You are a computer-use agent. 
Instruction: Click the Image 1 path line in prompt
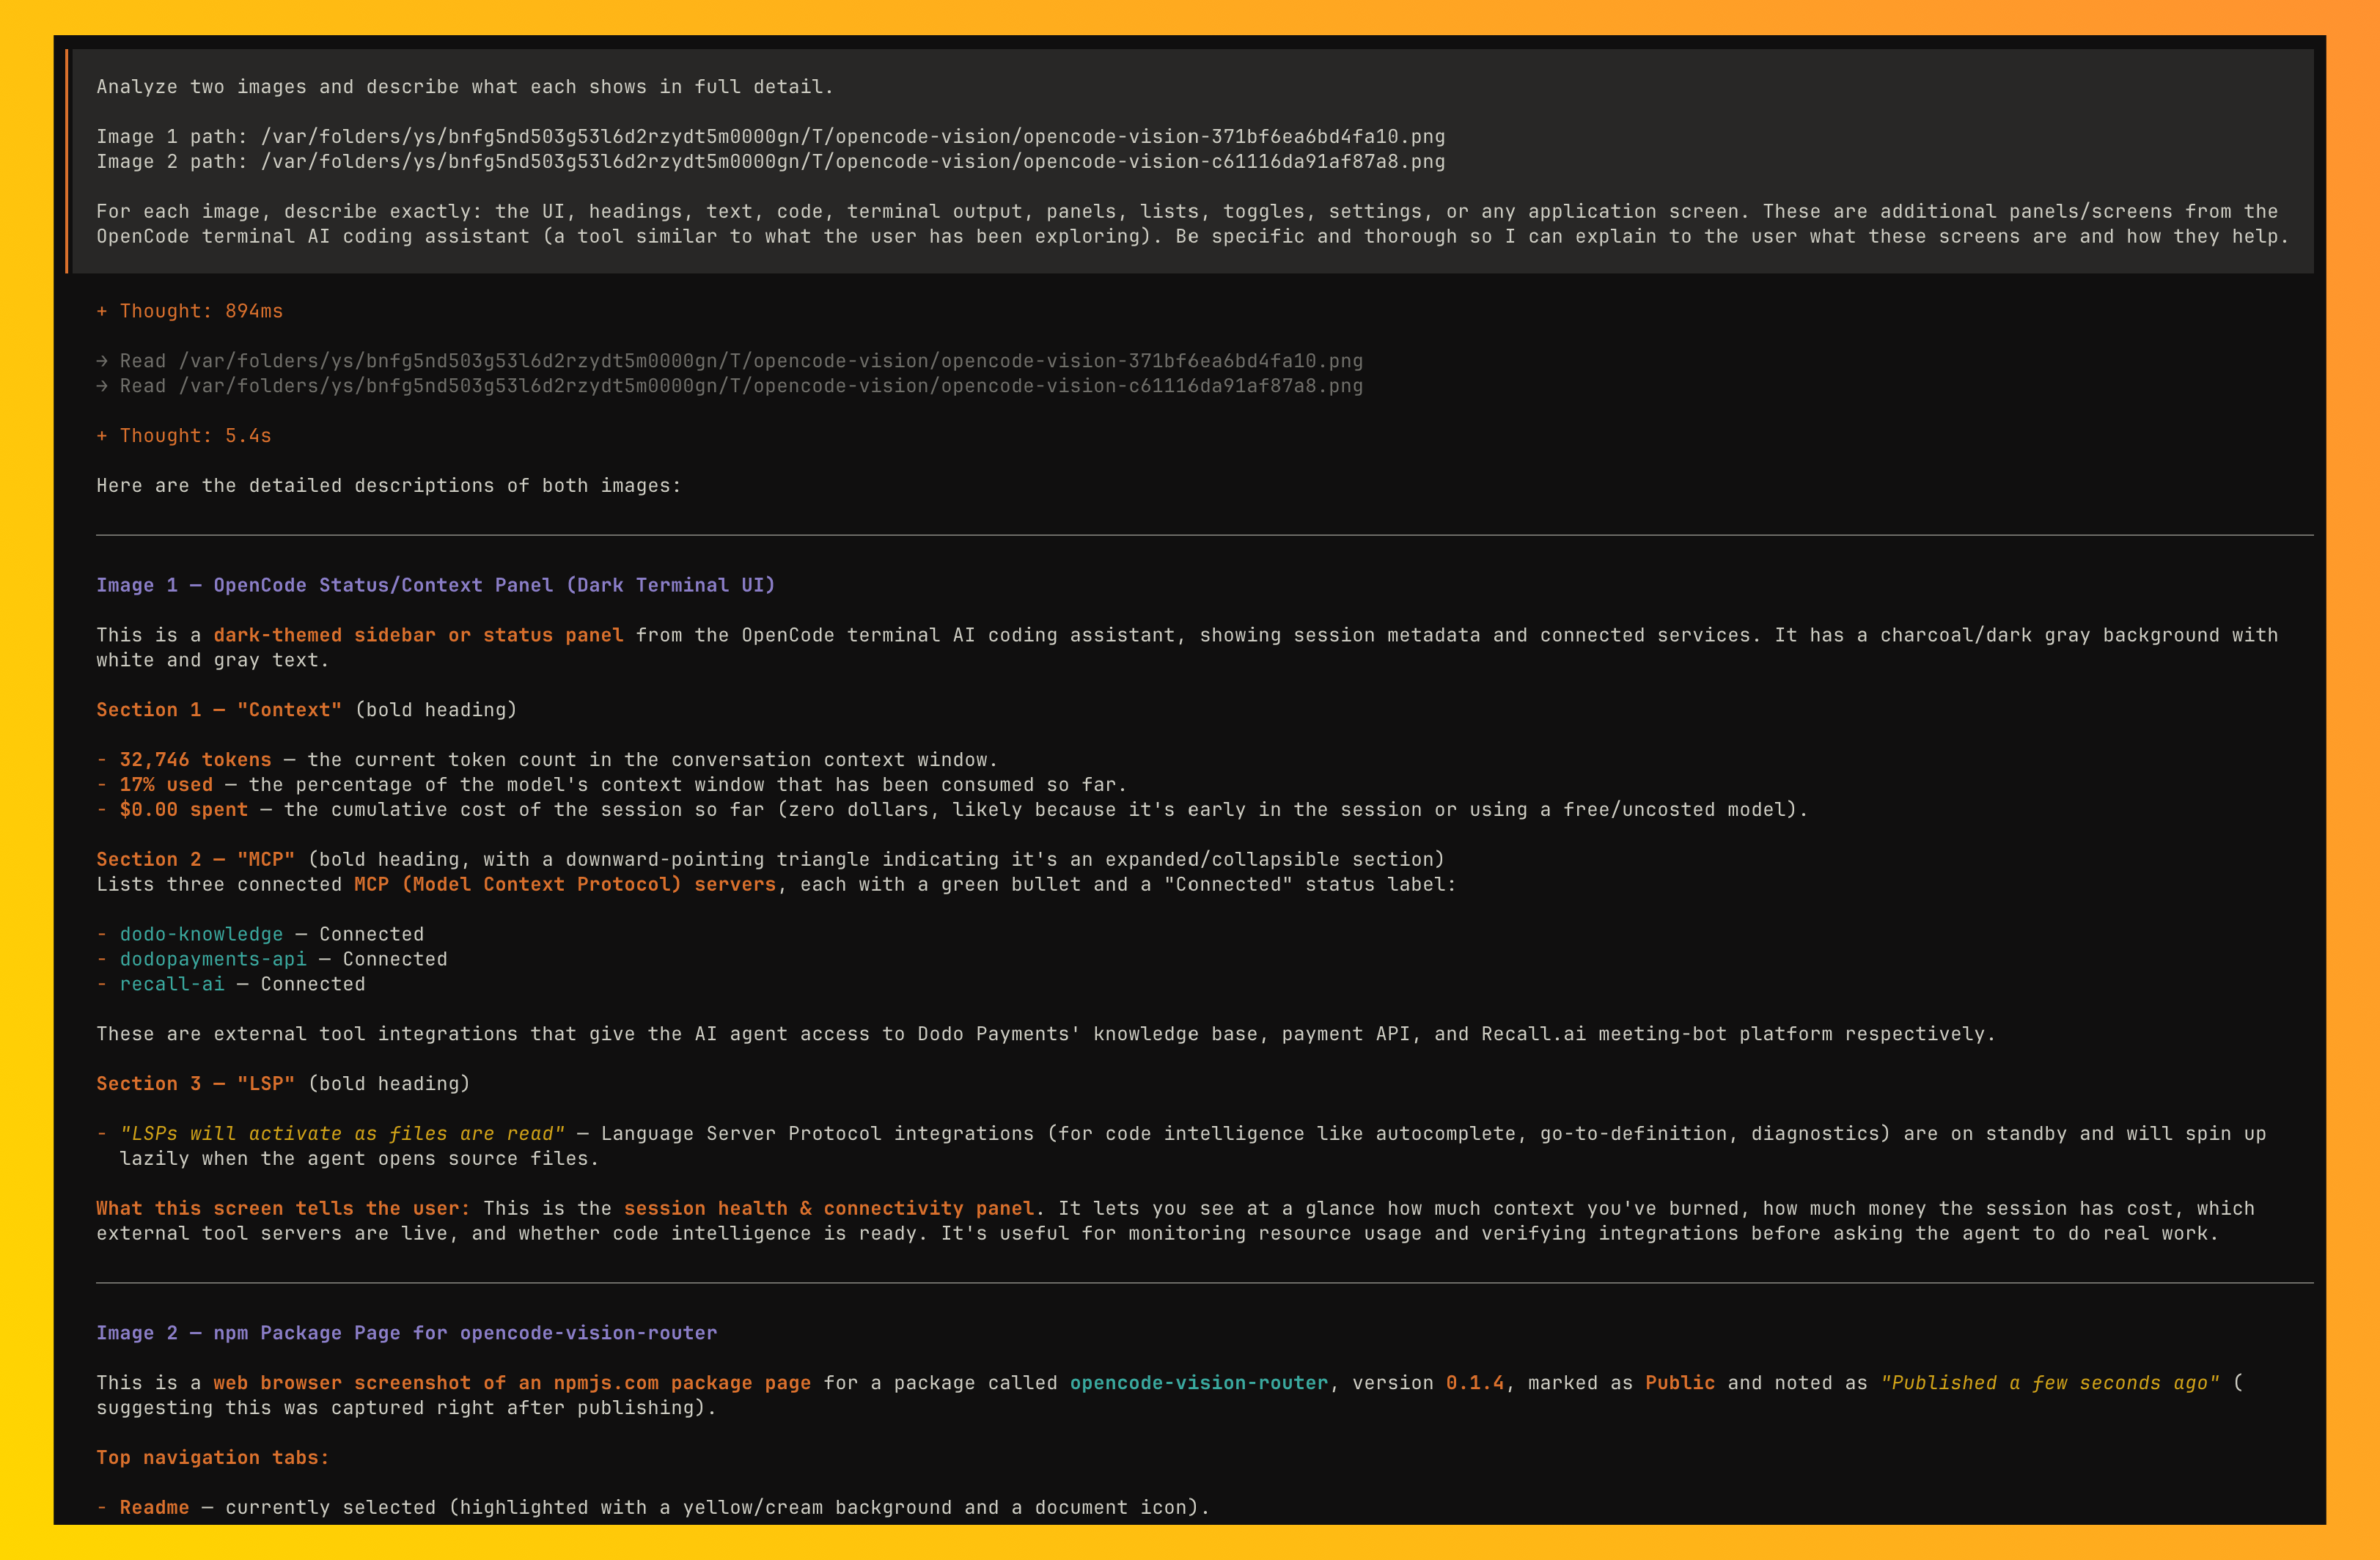pos(771,137)
